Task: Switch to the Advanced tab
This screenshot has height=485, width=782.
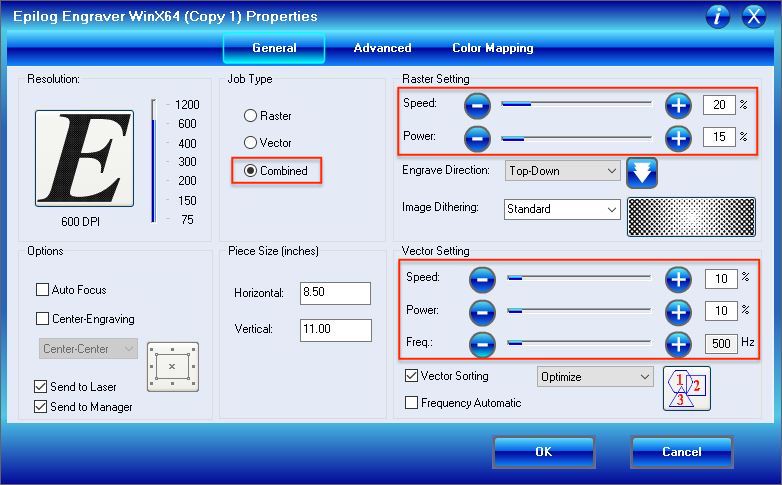Action: tap(383, 48)
